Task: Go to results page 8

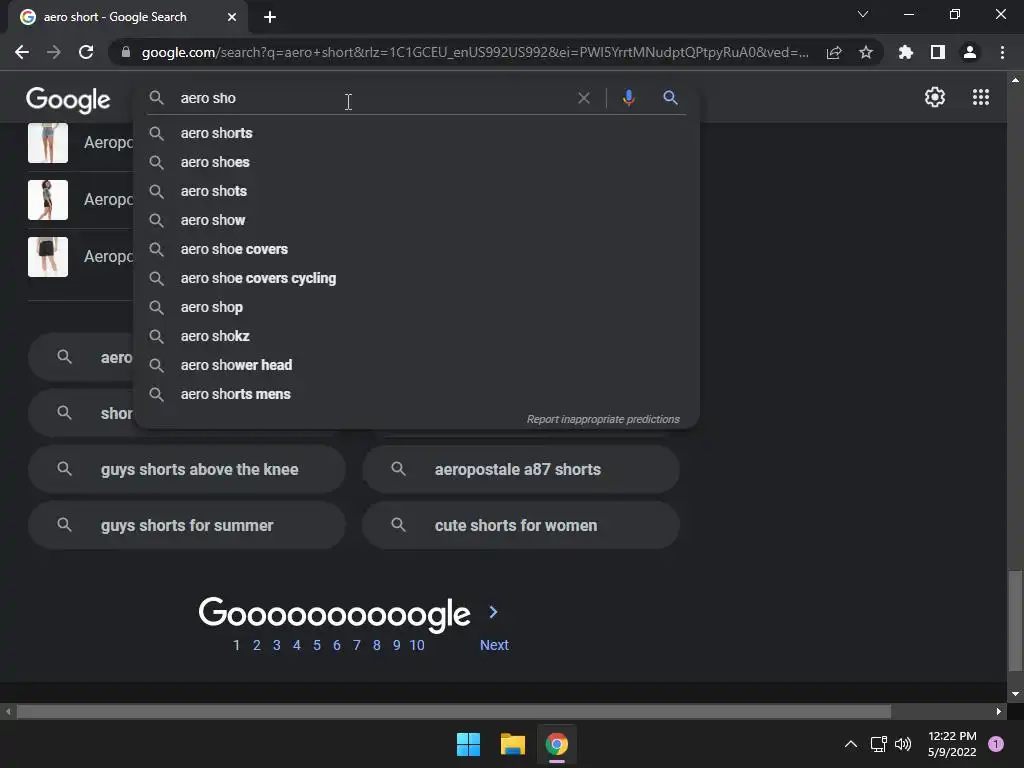Action: click(377, 645)
